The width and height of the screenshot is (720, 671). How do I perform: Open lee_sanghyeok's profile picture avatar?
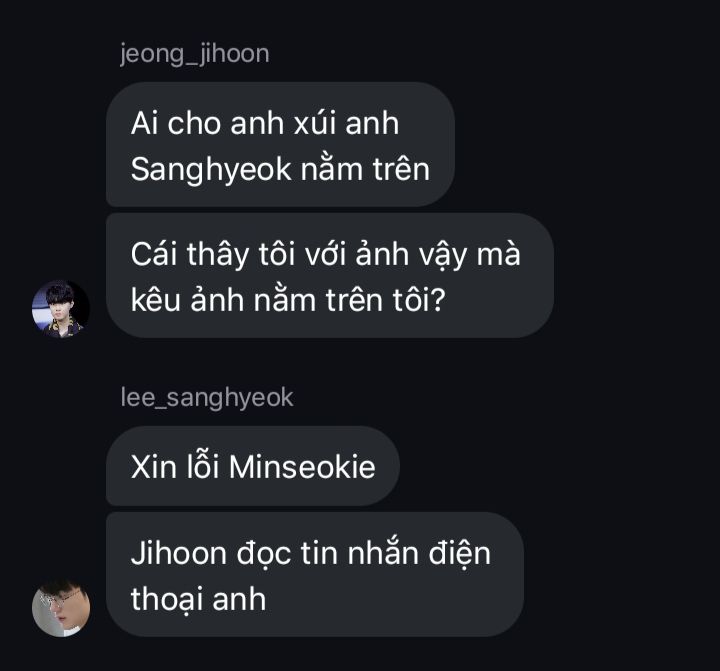point(61,608)
